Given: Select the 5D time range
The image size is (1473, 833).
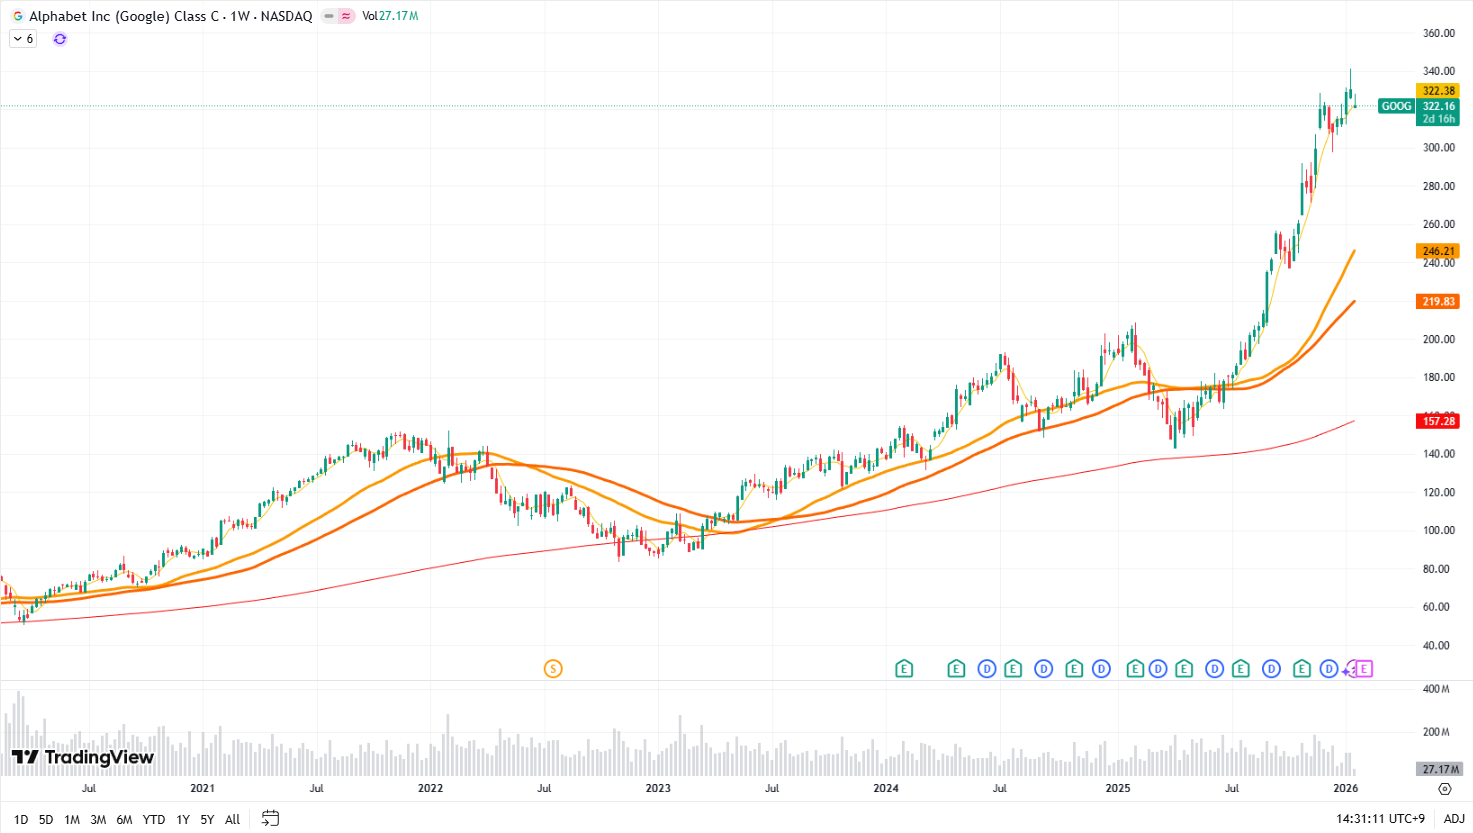Looking at the screenshot, I should [46, 819].
